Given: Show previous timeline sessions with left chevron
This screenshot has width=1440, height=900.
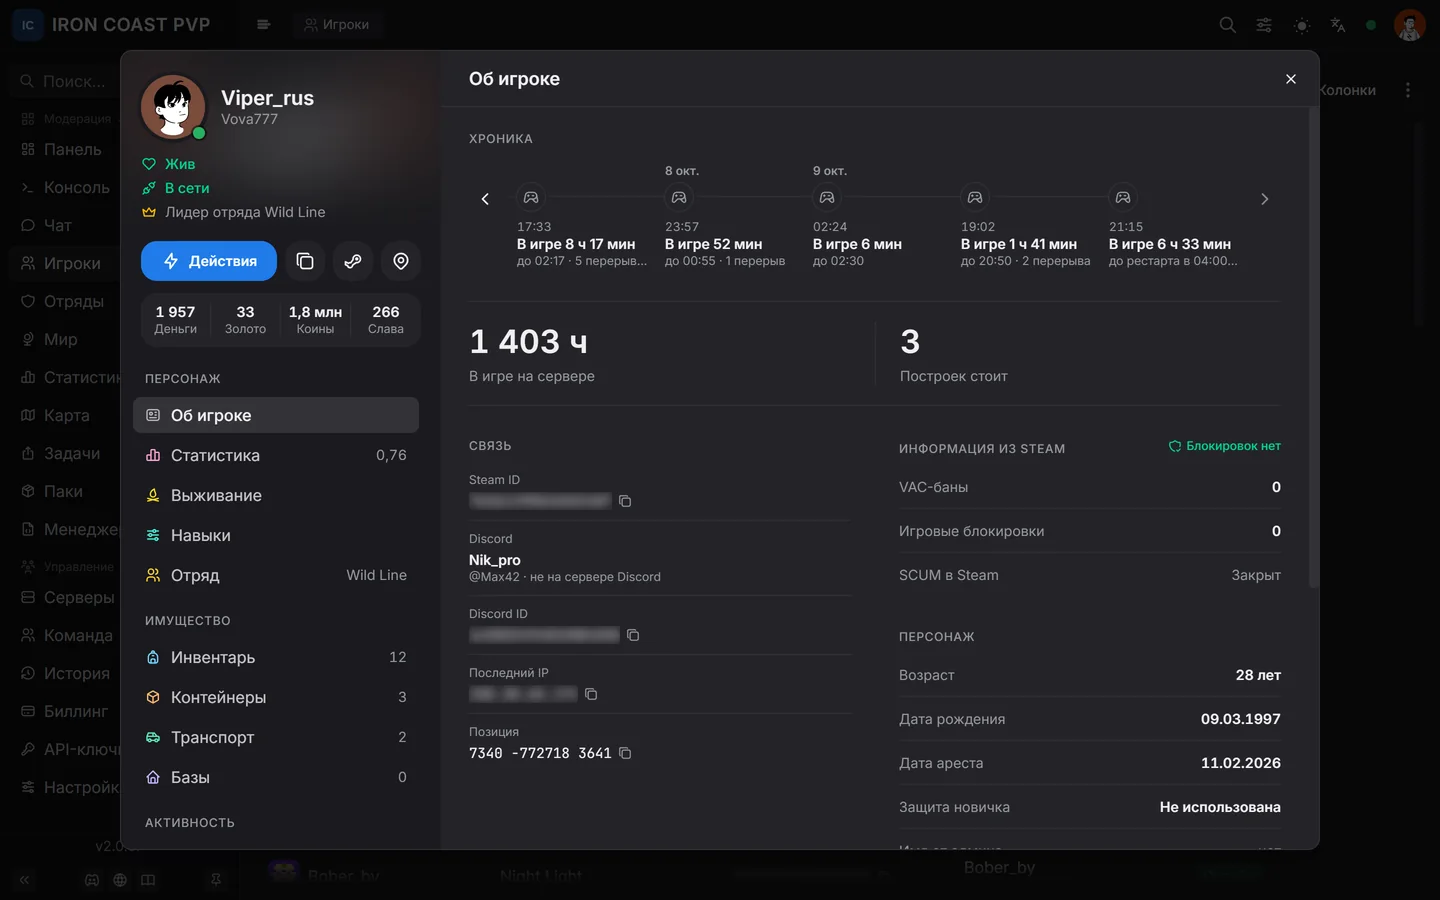Looking at the screenshot, I should tap(485, 199).
